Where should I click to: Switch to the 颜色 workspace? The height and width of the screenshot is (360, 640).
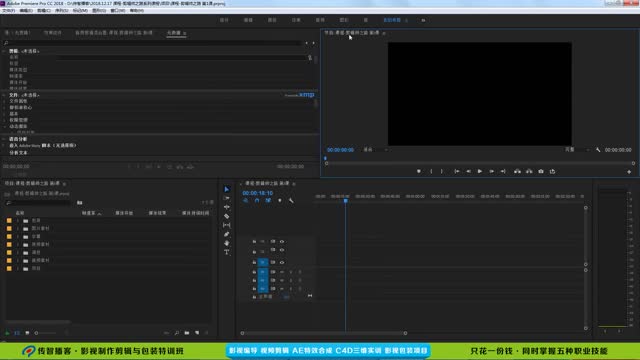(x=272, y=20)
